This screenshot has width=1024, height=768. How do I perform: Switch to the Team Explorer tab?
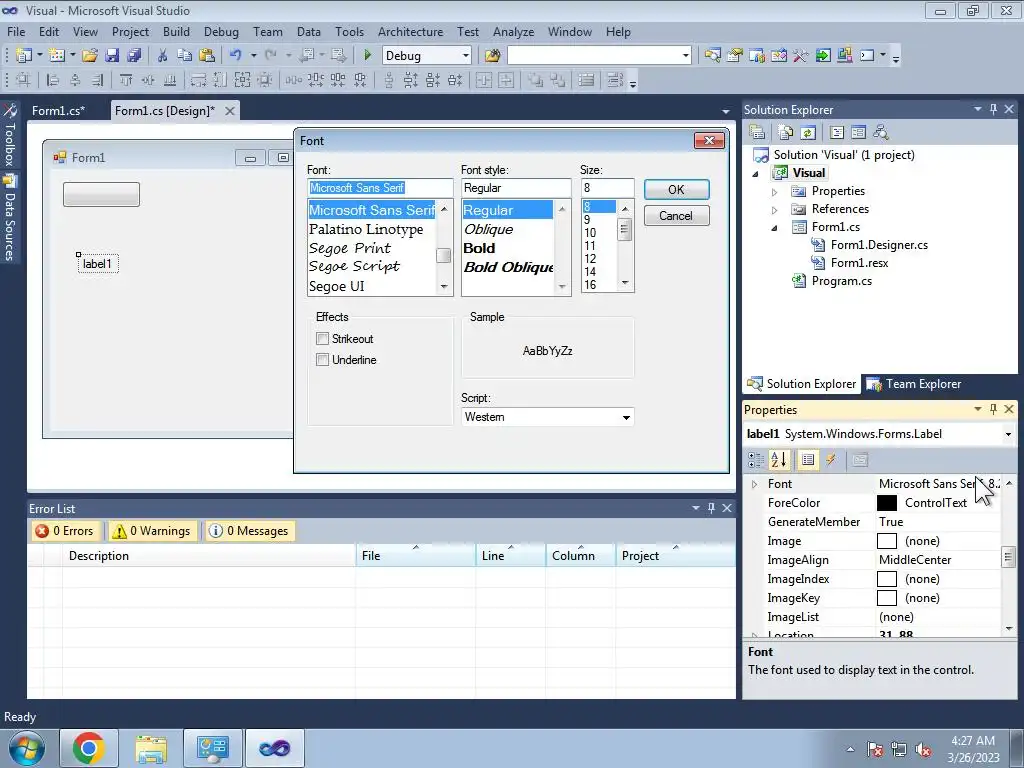tap(914, 384)
